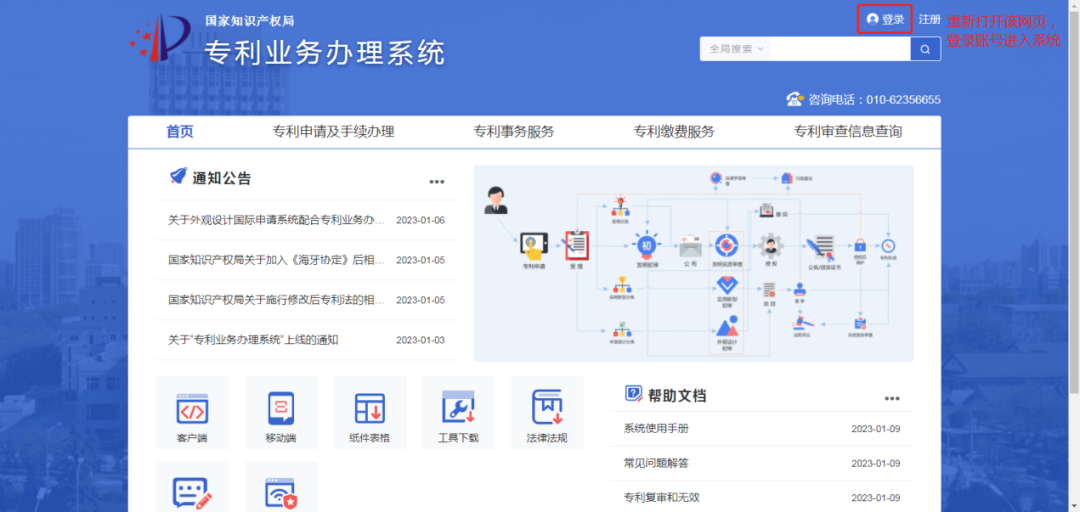
Task: Click the 公布 envelope icon in flowchart
Action: 690,246
